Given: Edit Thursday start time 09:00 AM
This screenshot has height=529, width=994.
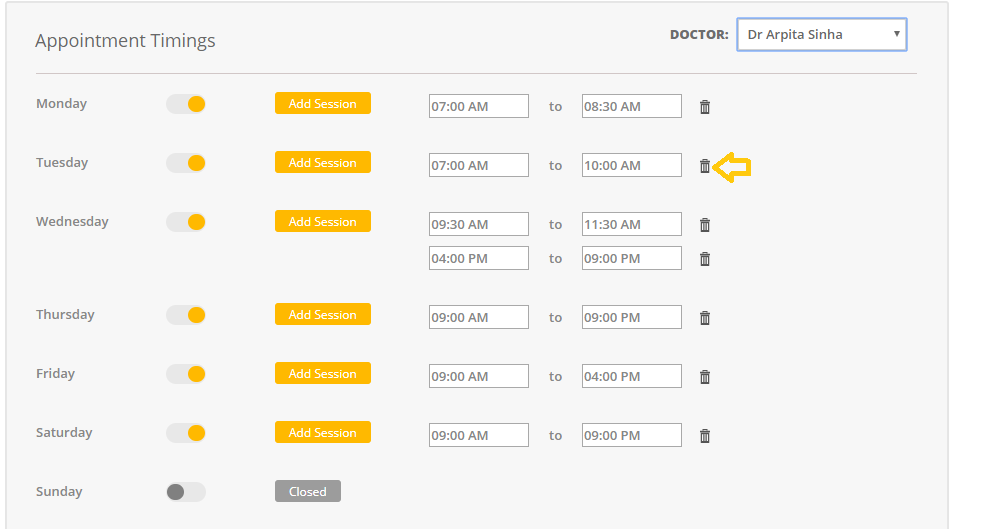Looking at the screenshot, I should click(x=479, y=317).
